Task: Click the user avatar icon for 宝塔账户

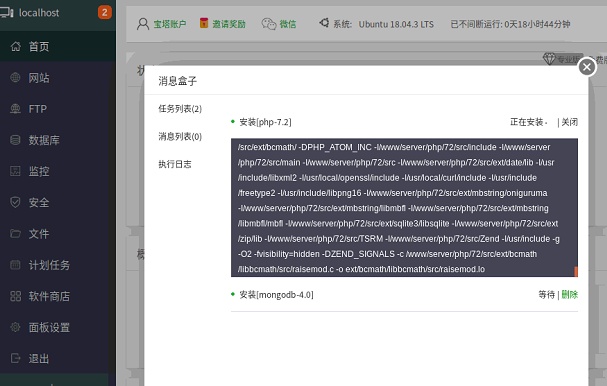Action: 143,24
